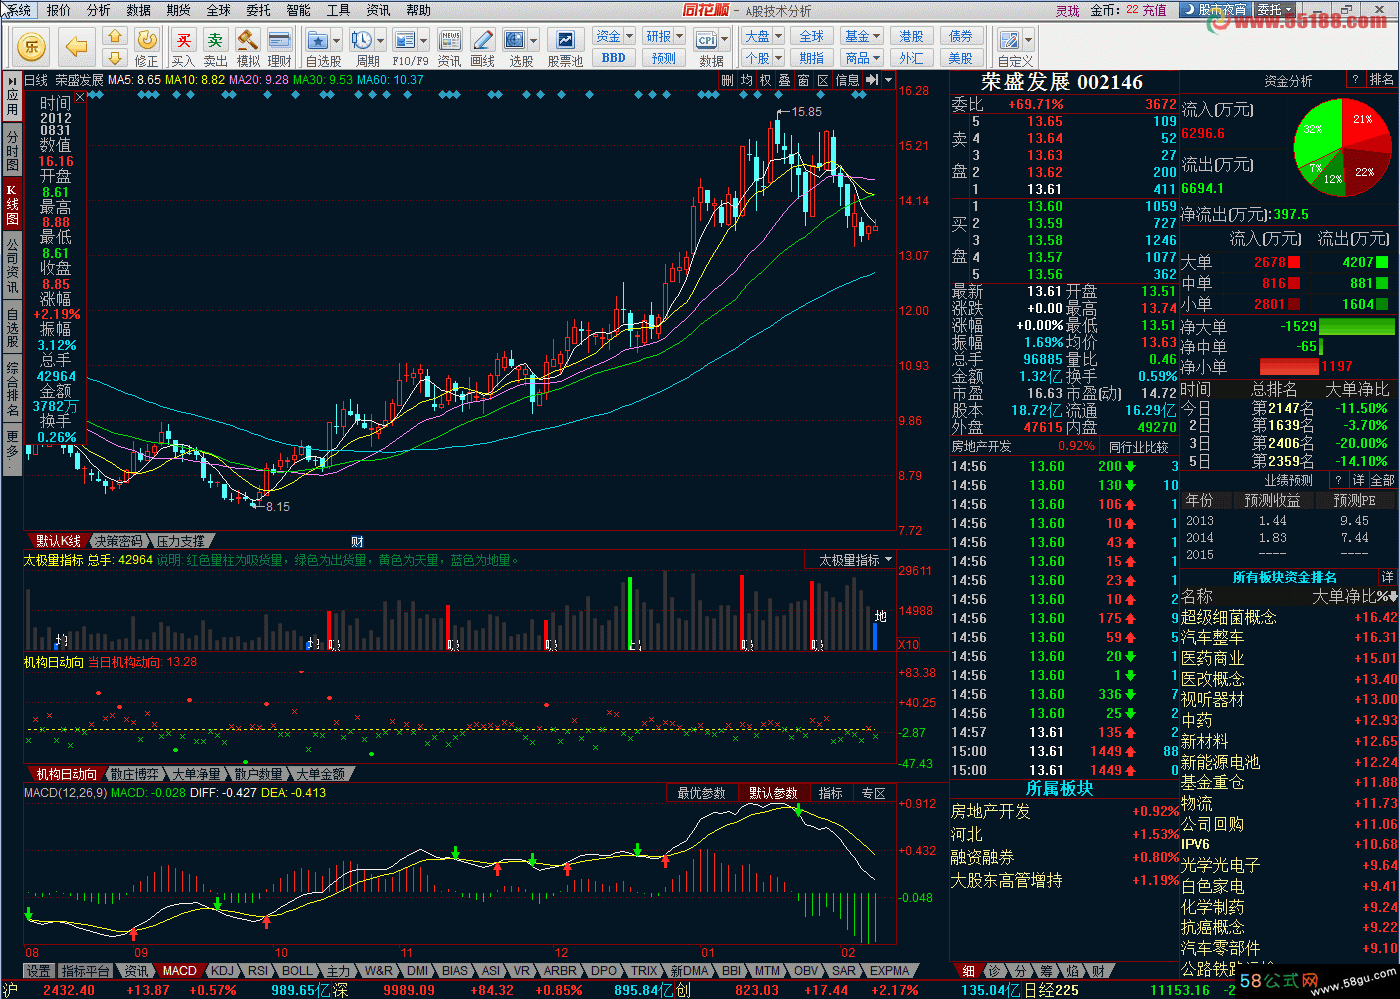
Task: Click the 全部 link in 业绩预测
Action: pos(1383,481)
